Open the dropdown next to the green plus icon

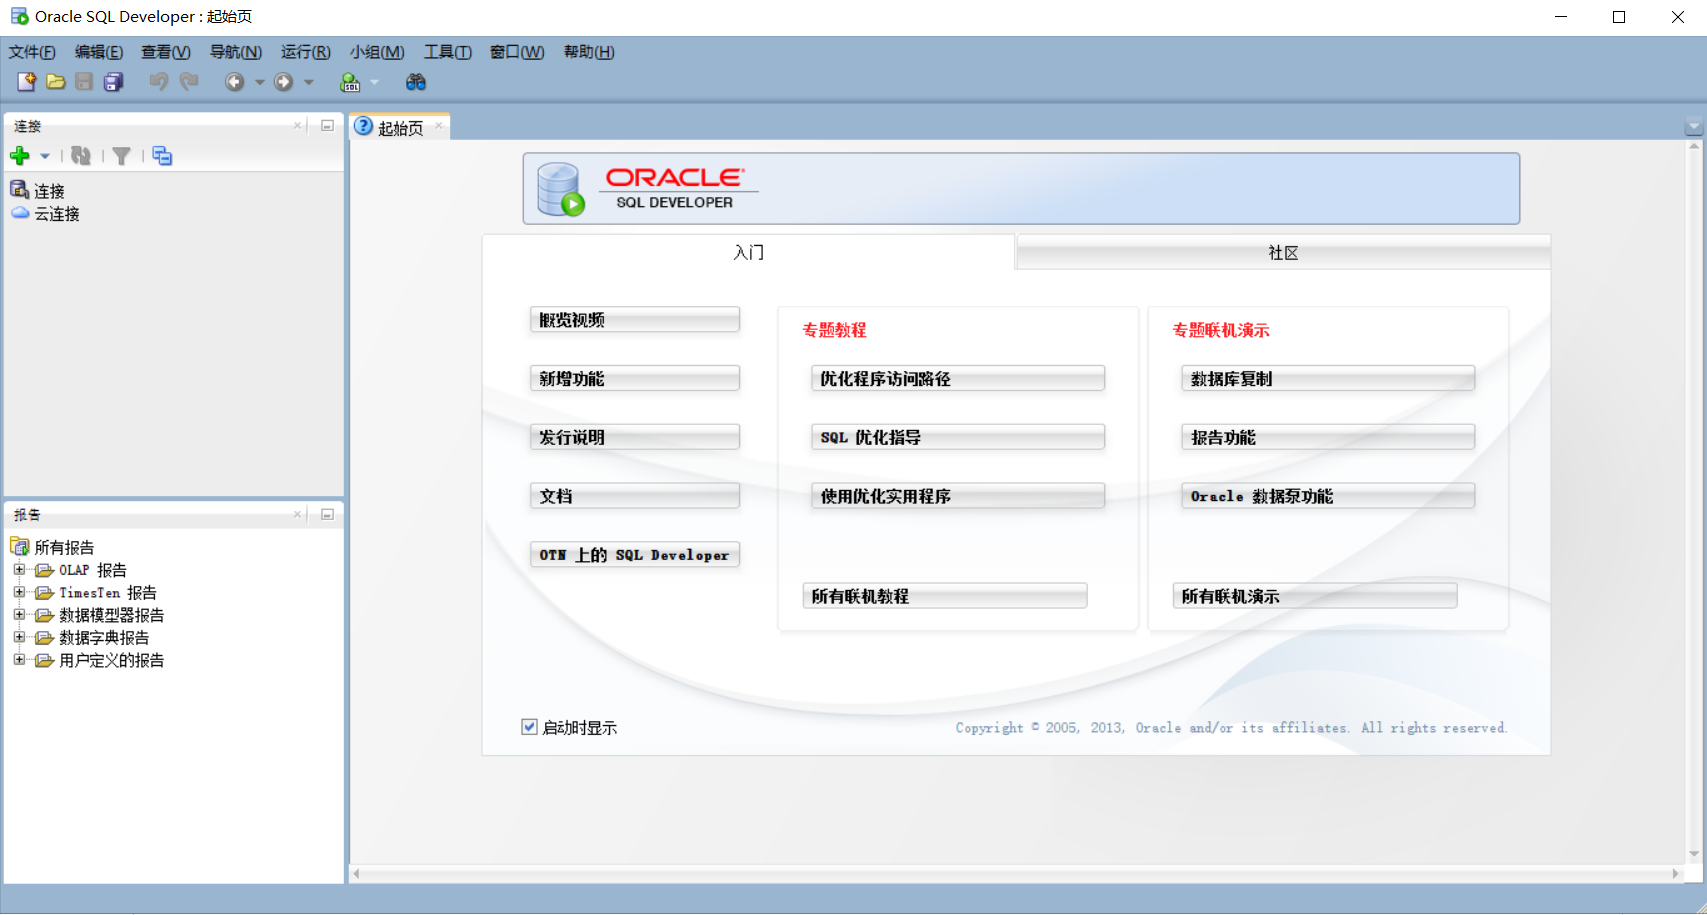click(44, 156)
